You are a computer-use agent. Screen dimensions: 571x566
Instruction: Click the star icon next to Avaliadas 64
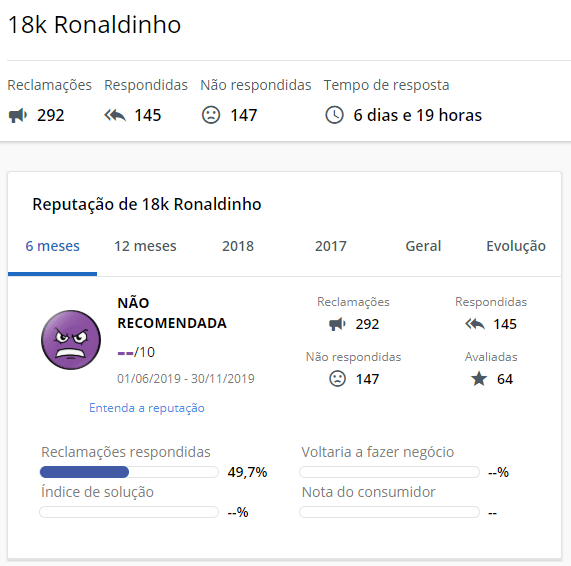click(479, 379)
